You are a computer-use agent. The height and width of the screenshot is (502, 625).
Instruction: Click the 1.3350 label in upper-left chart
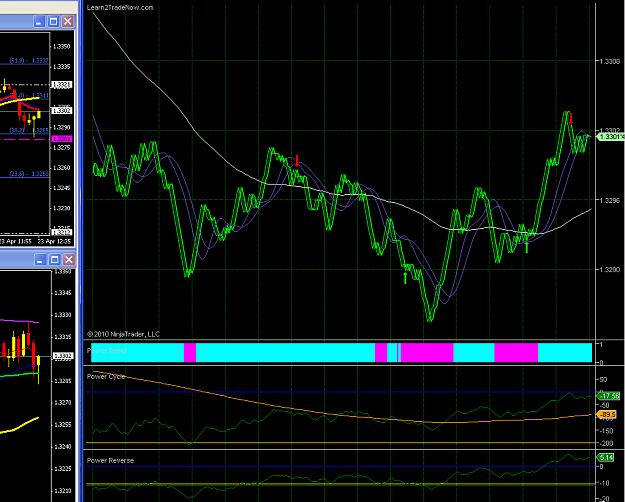click(62, 47)
